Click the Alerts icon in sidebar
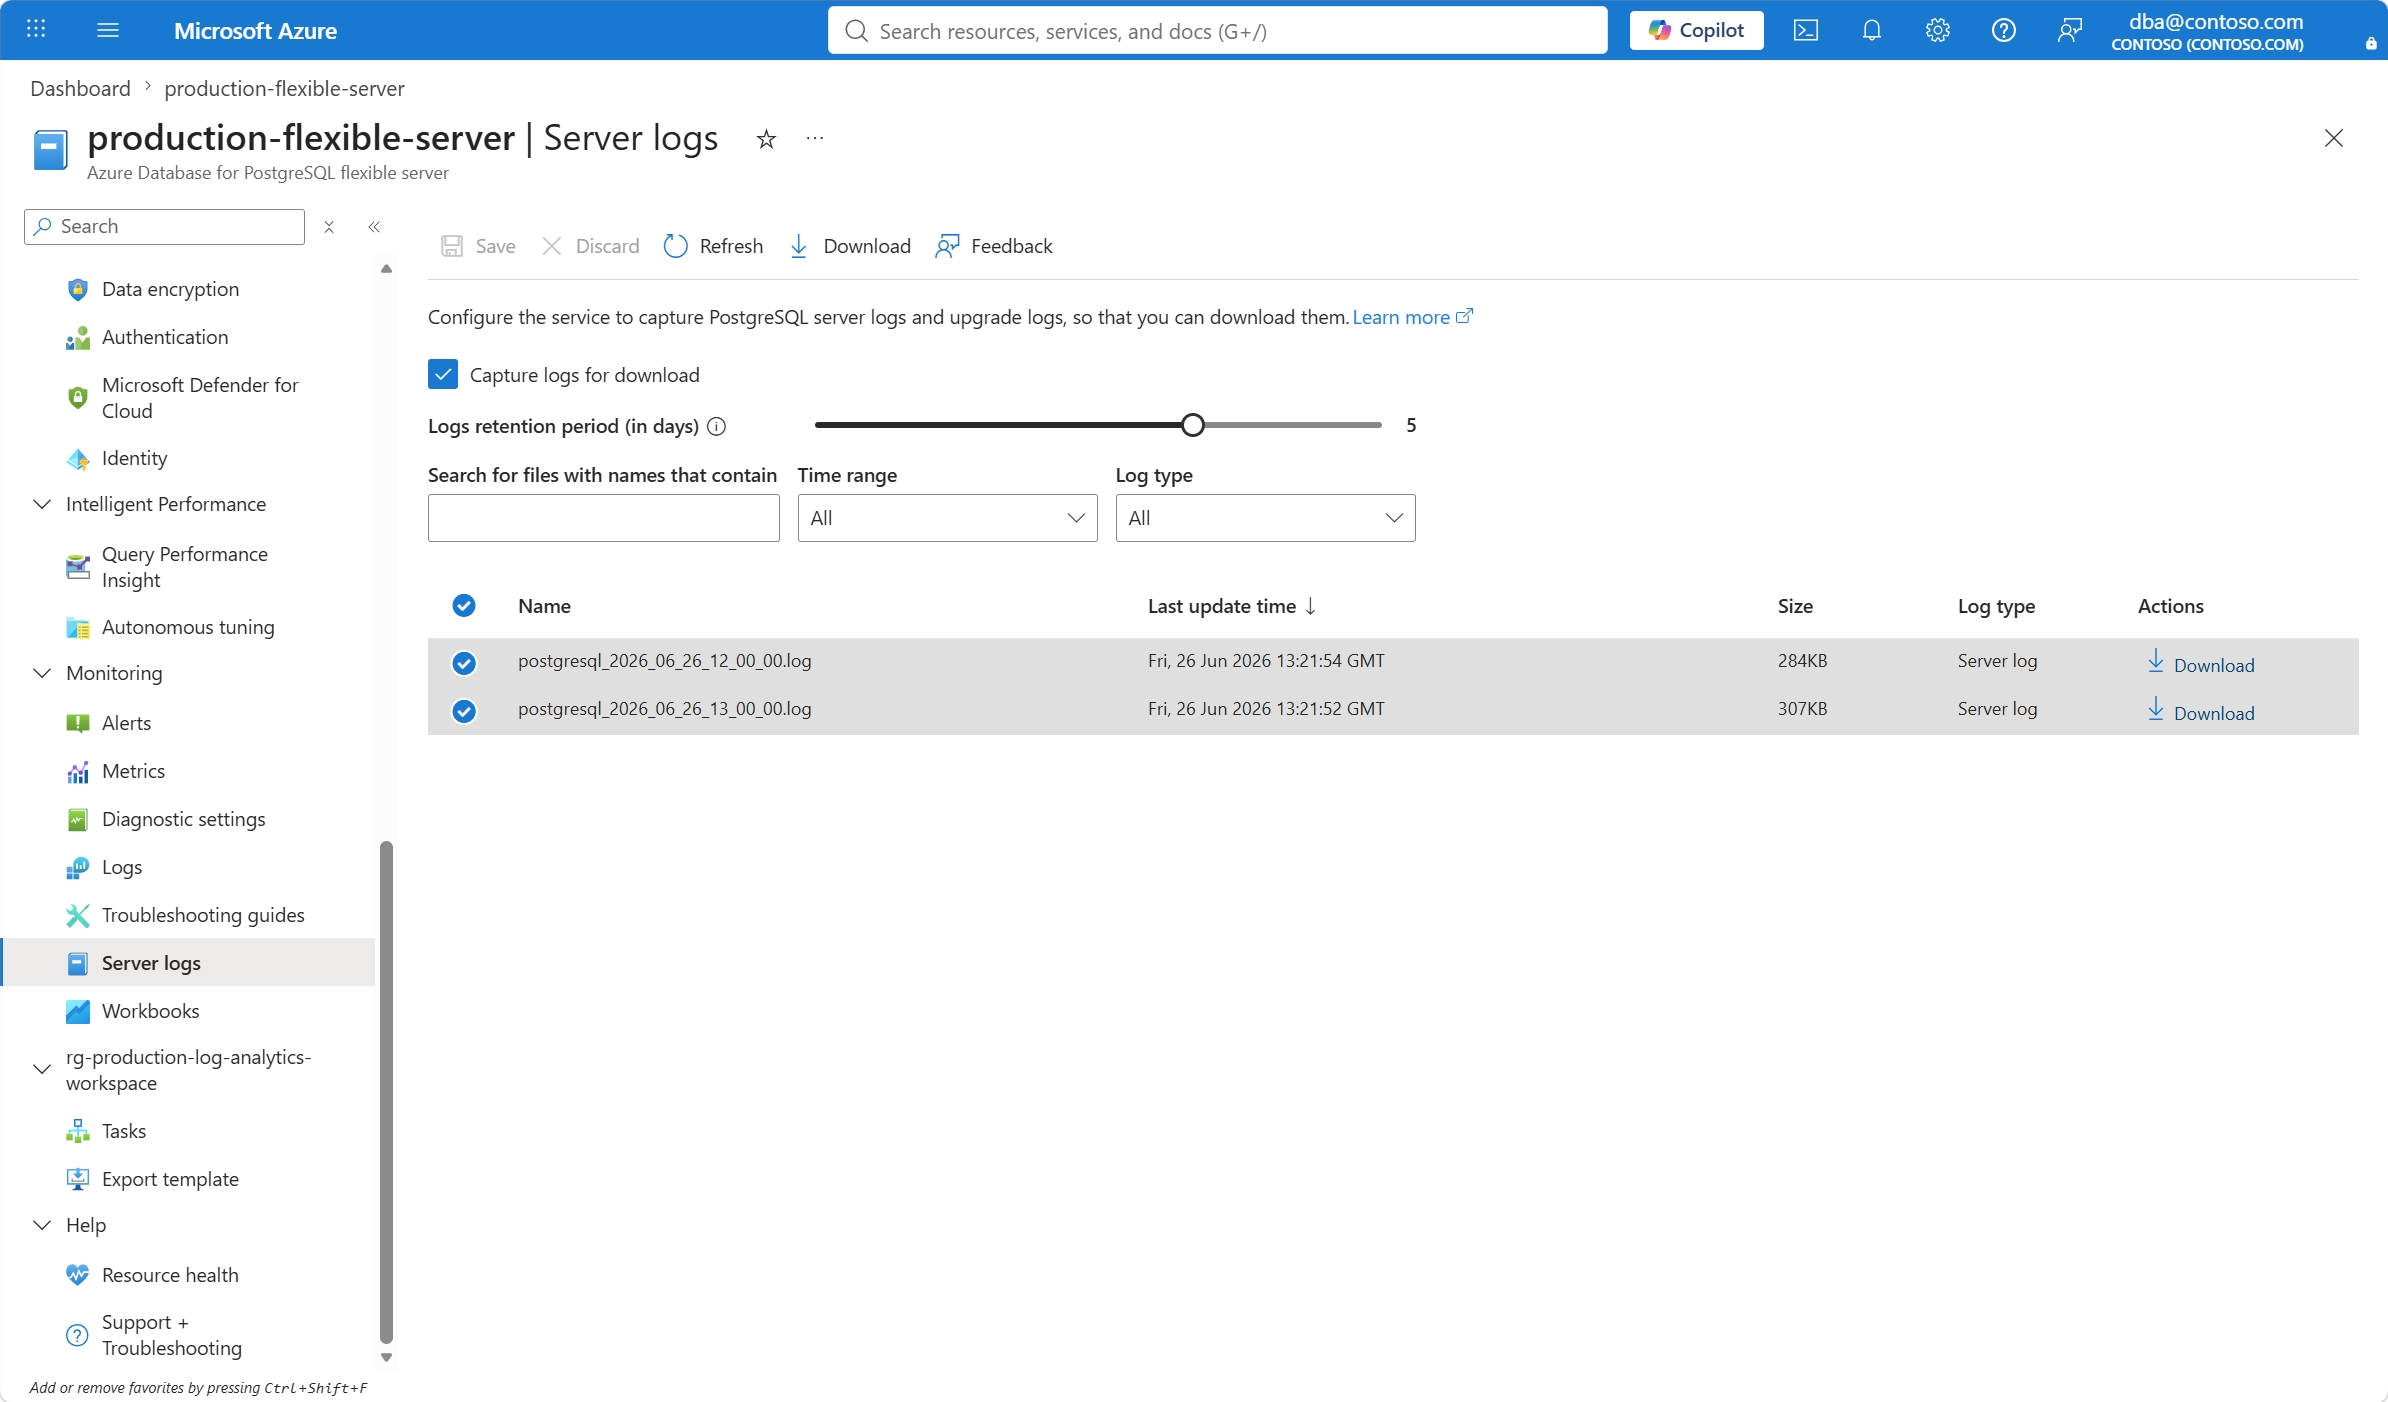 click(78, 723)
